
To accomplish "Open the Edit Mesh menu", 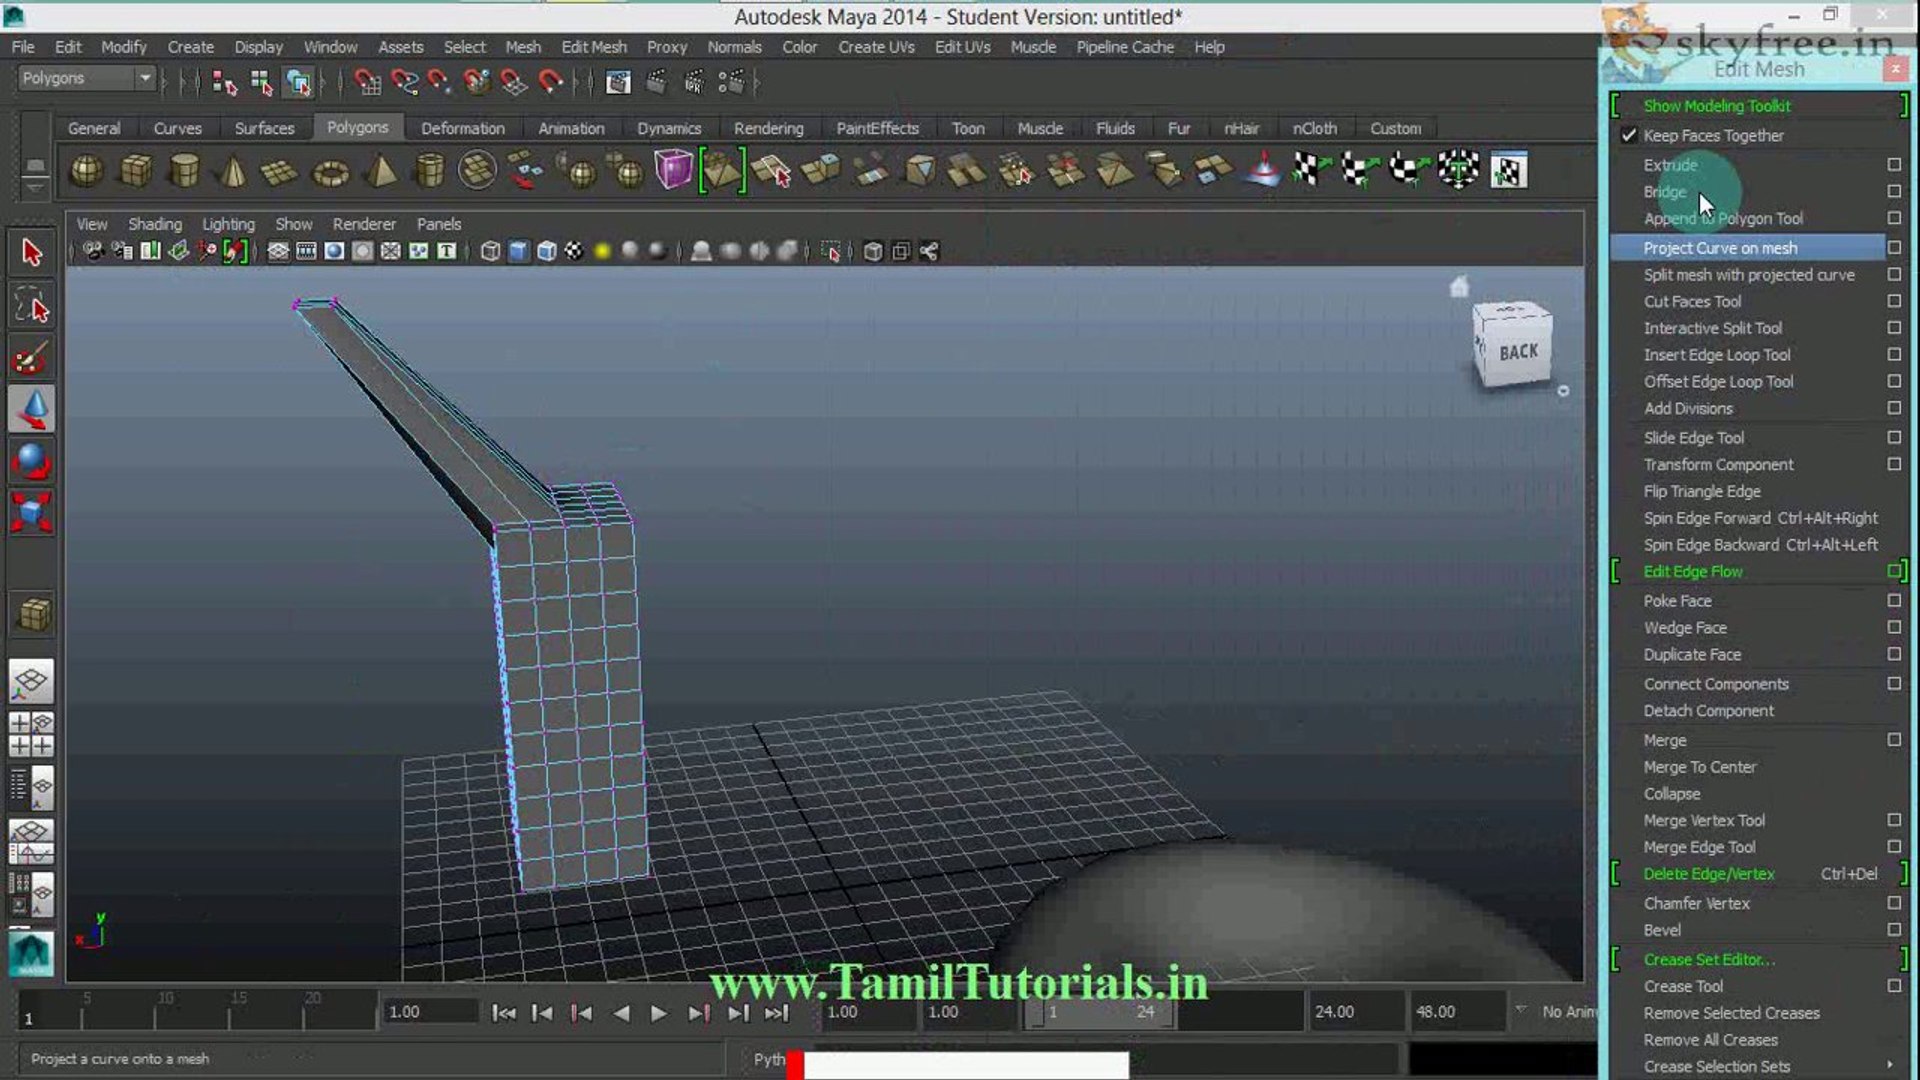I will tap(593, 47).
